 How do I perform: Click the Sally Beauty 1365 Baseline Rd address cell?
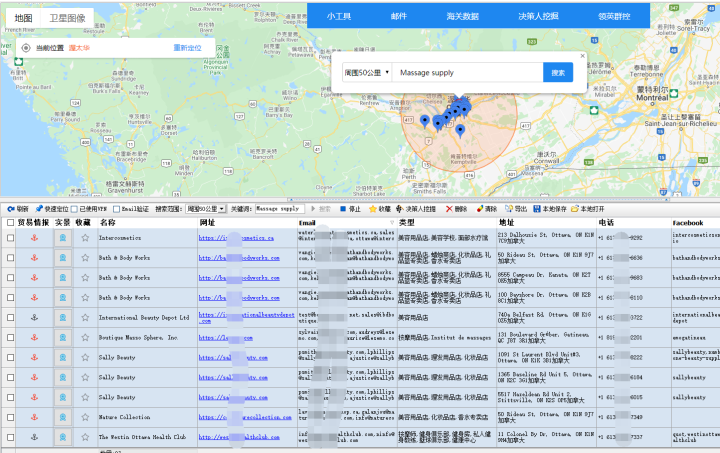[547, 377]
